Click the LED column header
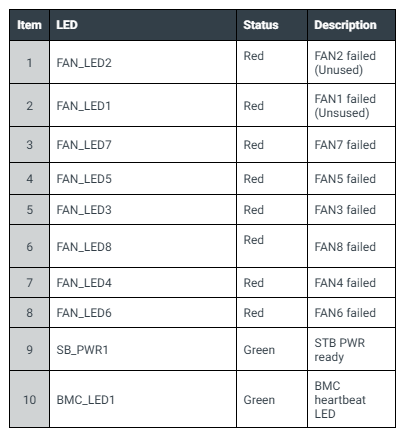Viewport: 400px width, 433px height. pyautogui.click(x=143, y=25)
